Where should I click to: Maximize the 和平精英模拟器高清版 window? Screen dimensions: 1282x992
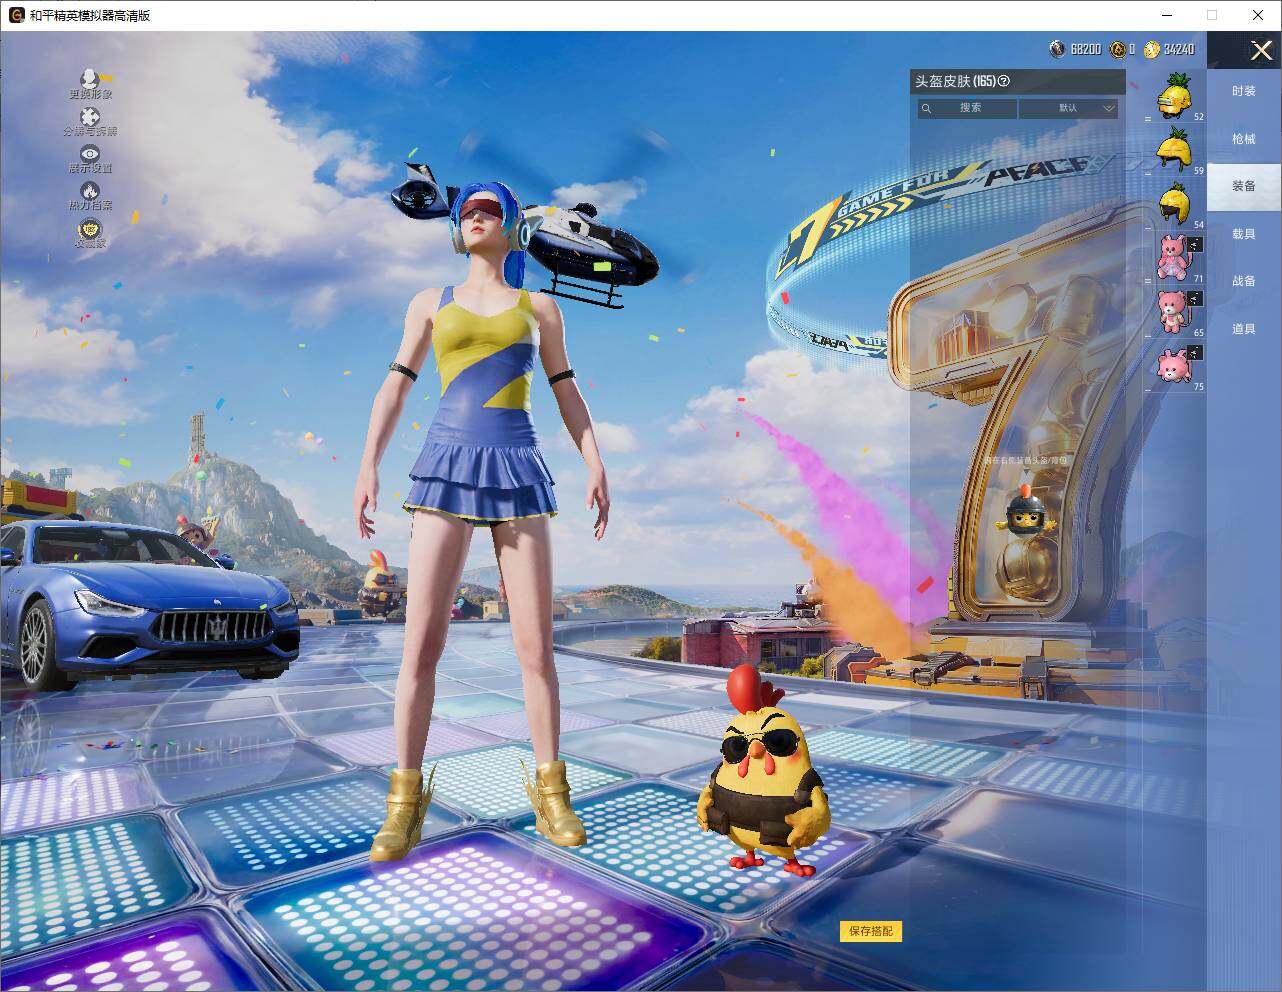point(1212,15)
